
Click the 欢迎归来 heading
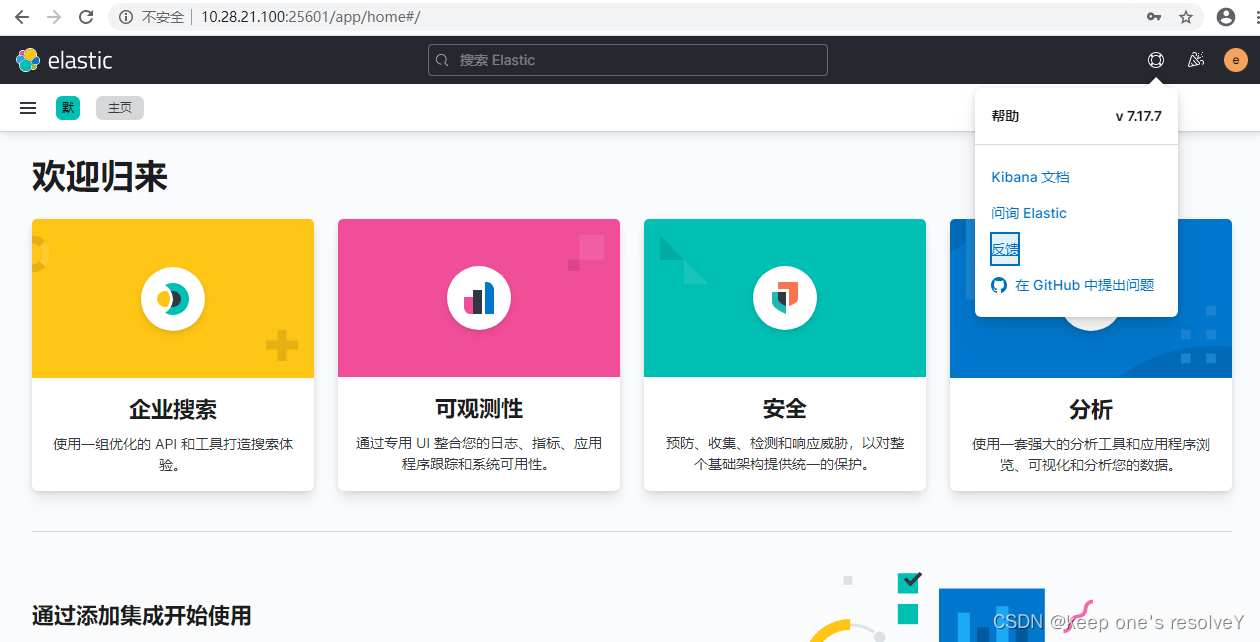tap(100, 177)
